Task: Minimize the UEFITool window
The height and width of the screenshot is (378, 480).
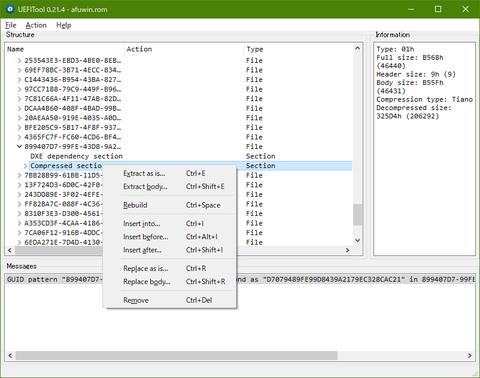Action: pos(411,9)
